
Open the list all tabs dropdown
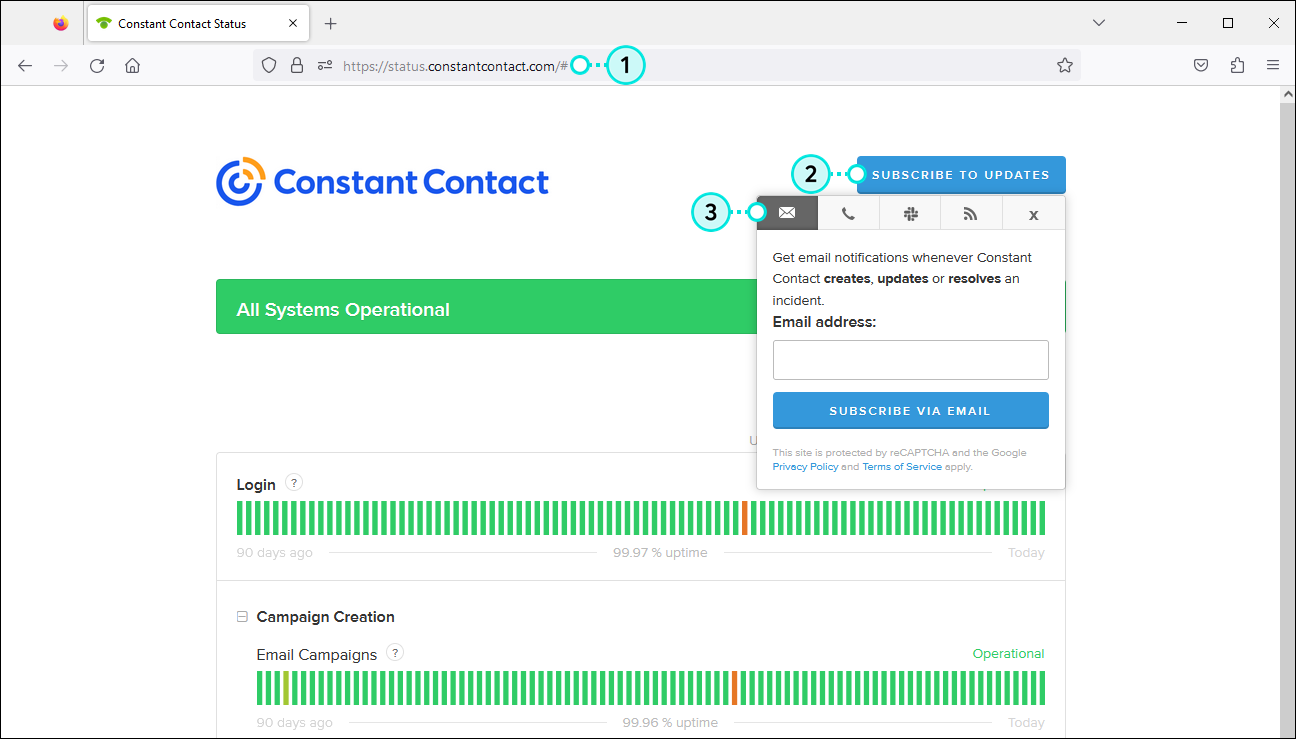(x=1099, y=23)
